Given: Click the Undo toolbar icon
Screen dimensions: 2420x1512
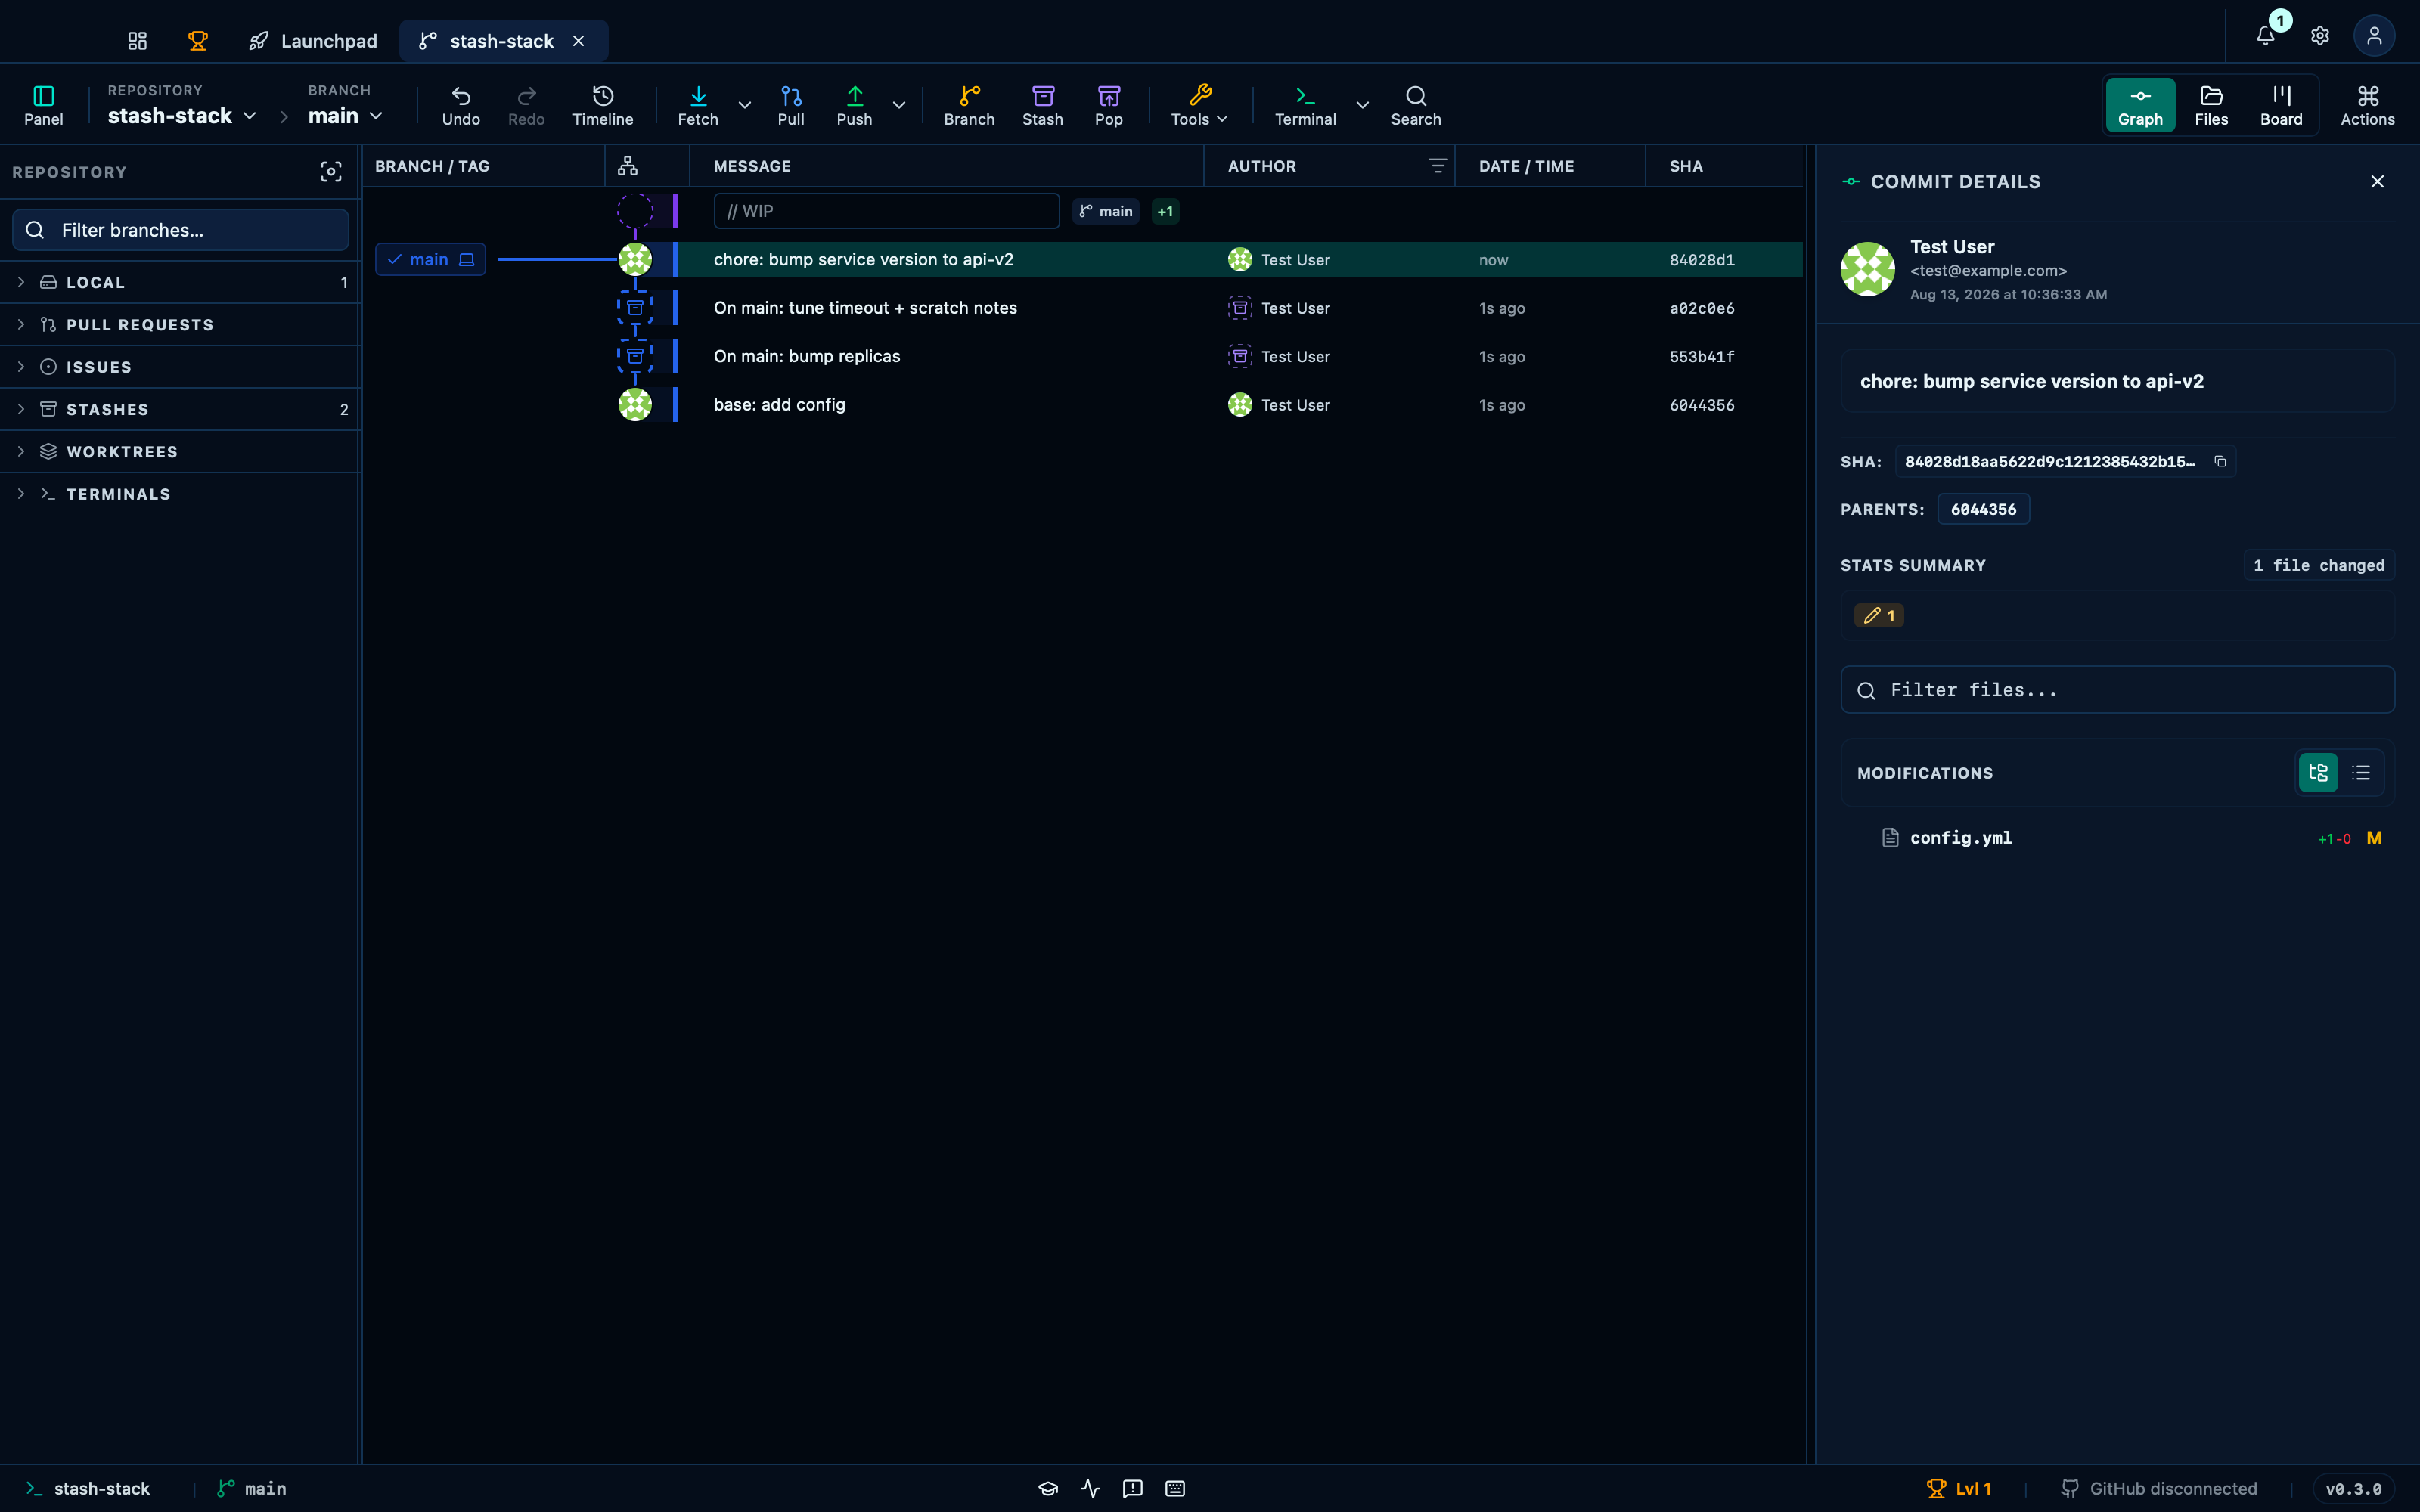Looking at the screenshot, I should tap(460, 105).
